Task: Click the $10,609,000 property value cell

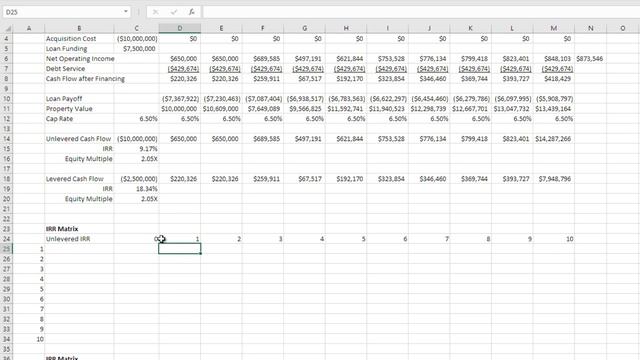Action: [220, 109]
